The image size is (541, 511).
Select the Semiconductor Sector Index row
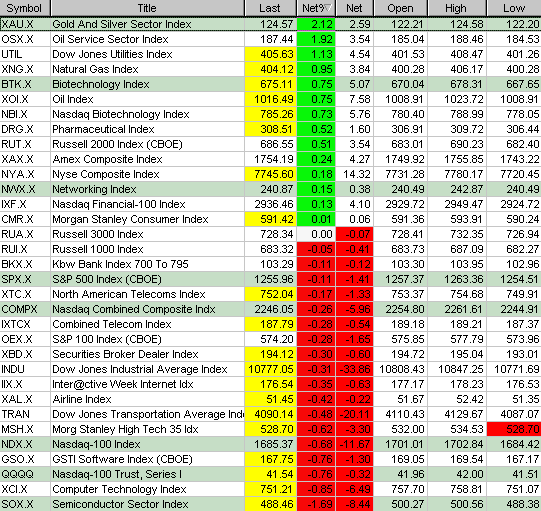coord(270,504)
